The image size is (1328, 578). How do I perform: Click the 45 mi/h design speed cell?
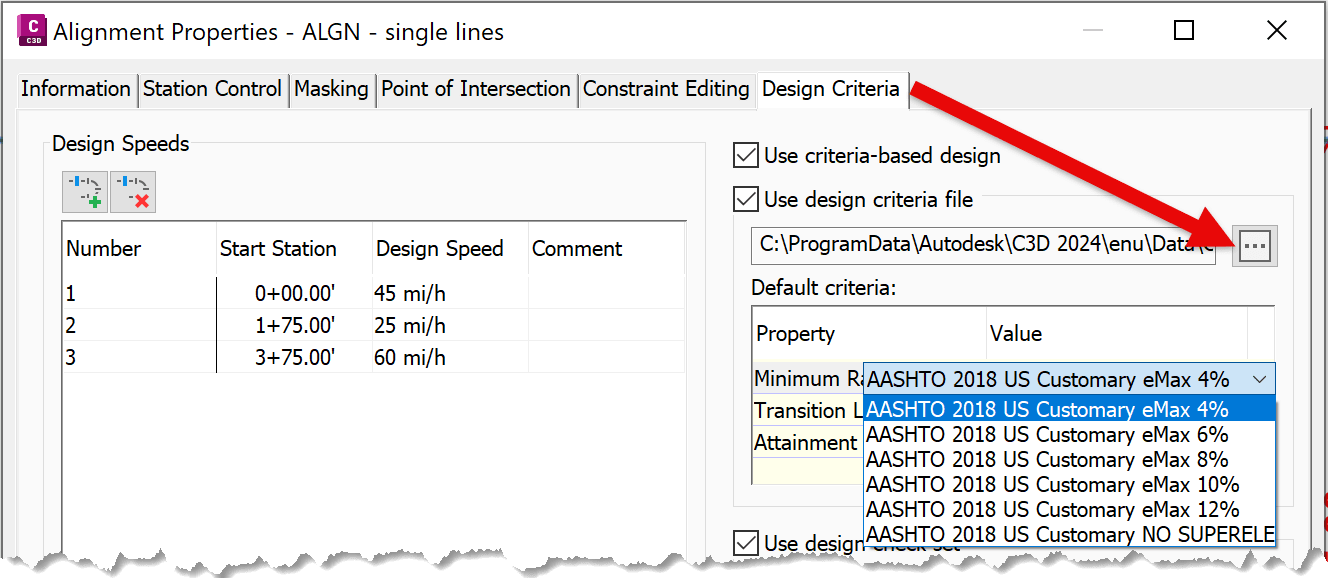click(x=450, y=293)
